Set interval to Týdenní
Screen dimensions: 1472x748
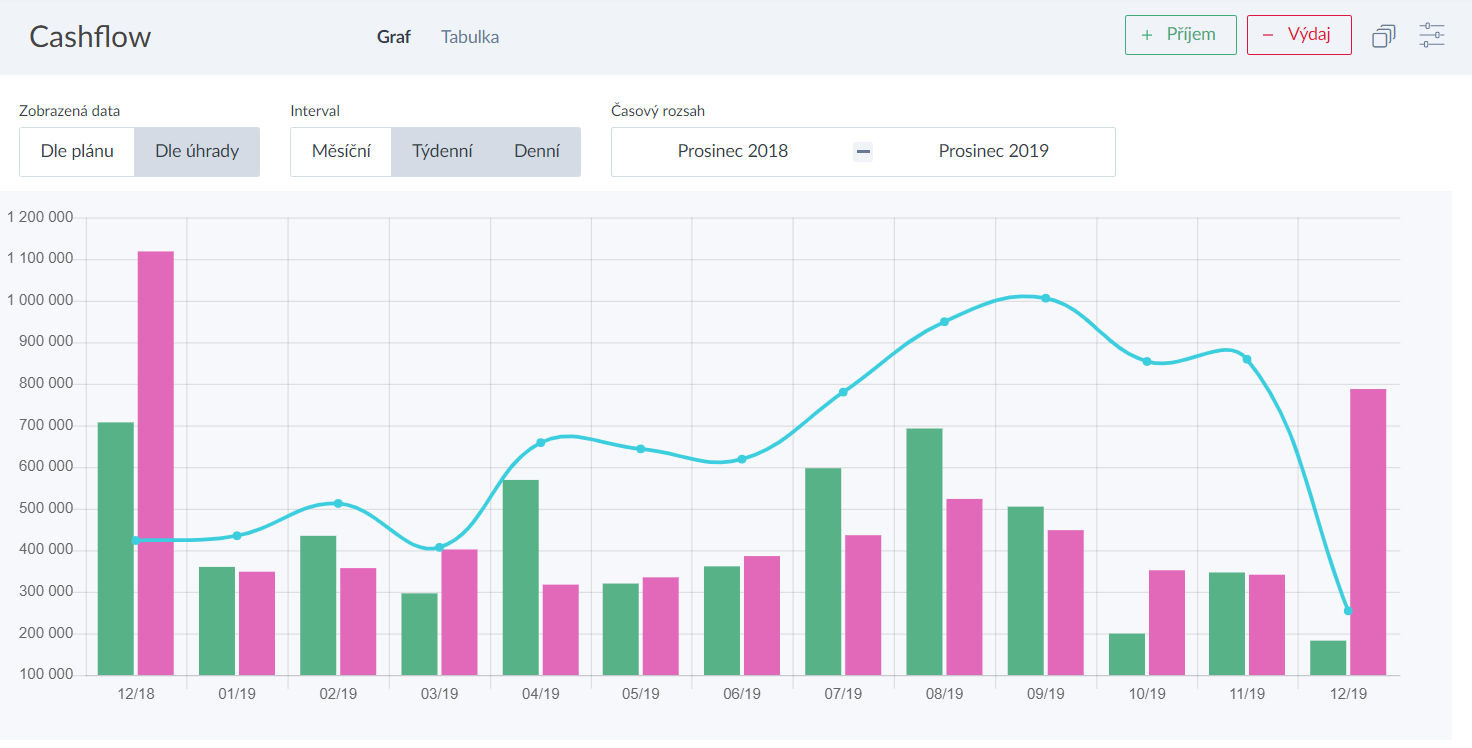[x=442, y=152]
